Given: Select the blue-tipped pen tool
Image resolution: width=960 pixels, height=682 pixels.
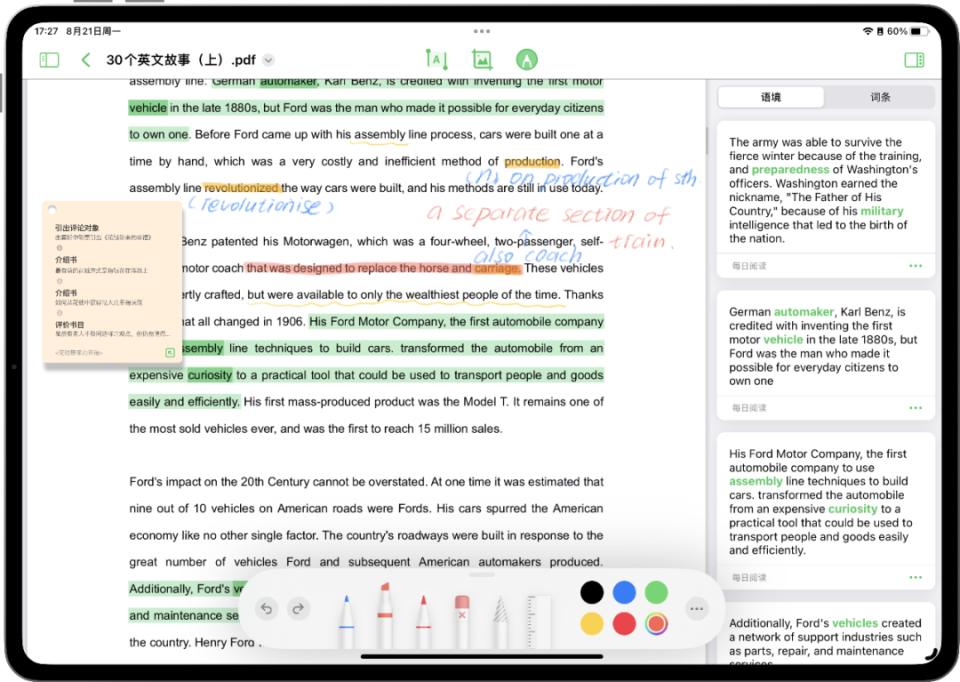Looking at the screenshot, I should coord(347,620).
